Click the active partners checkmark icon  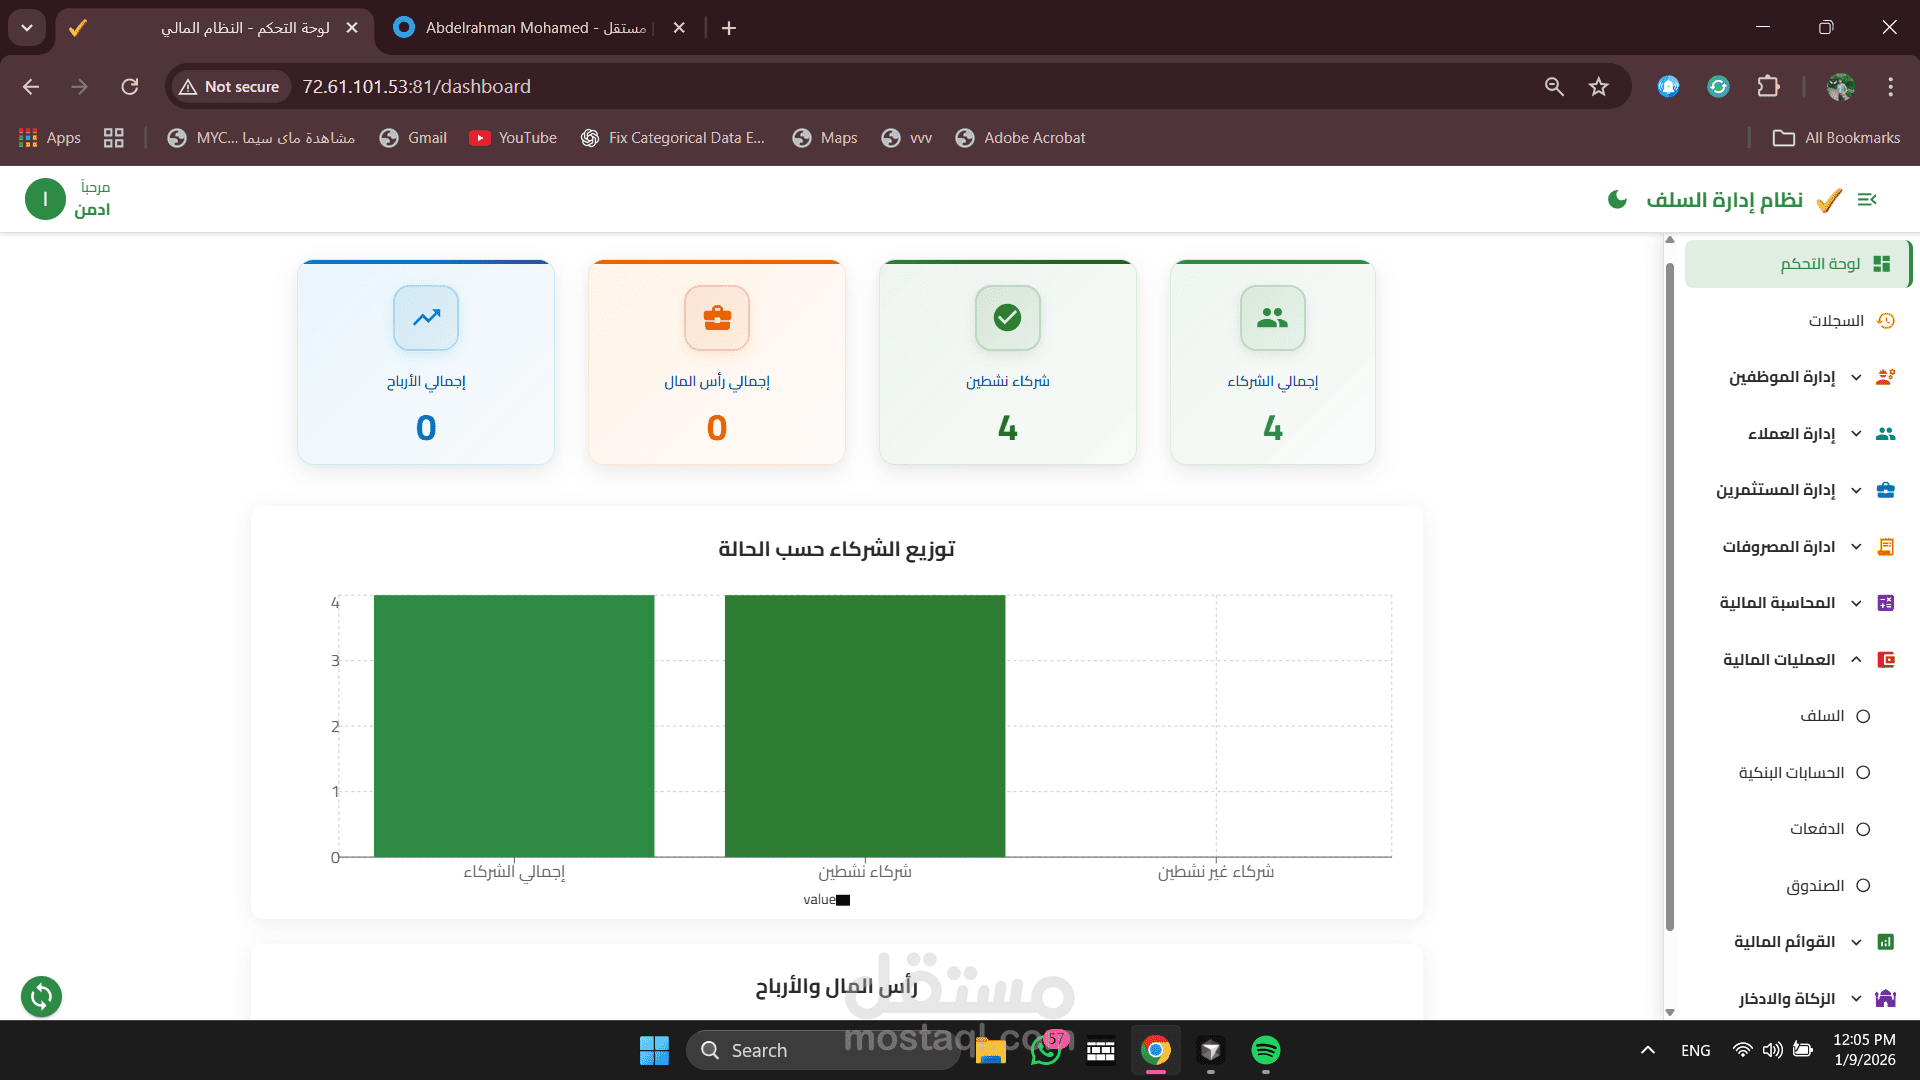(1007, 318)
